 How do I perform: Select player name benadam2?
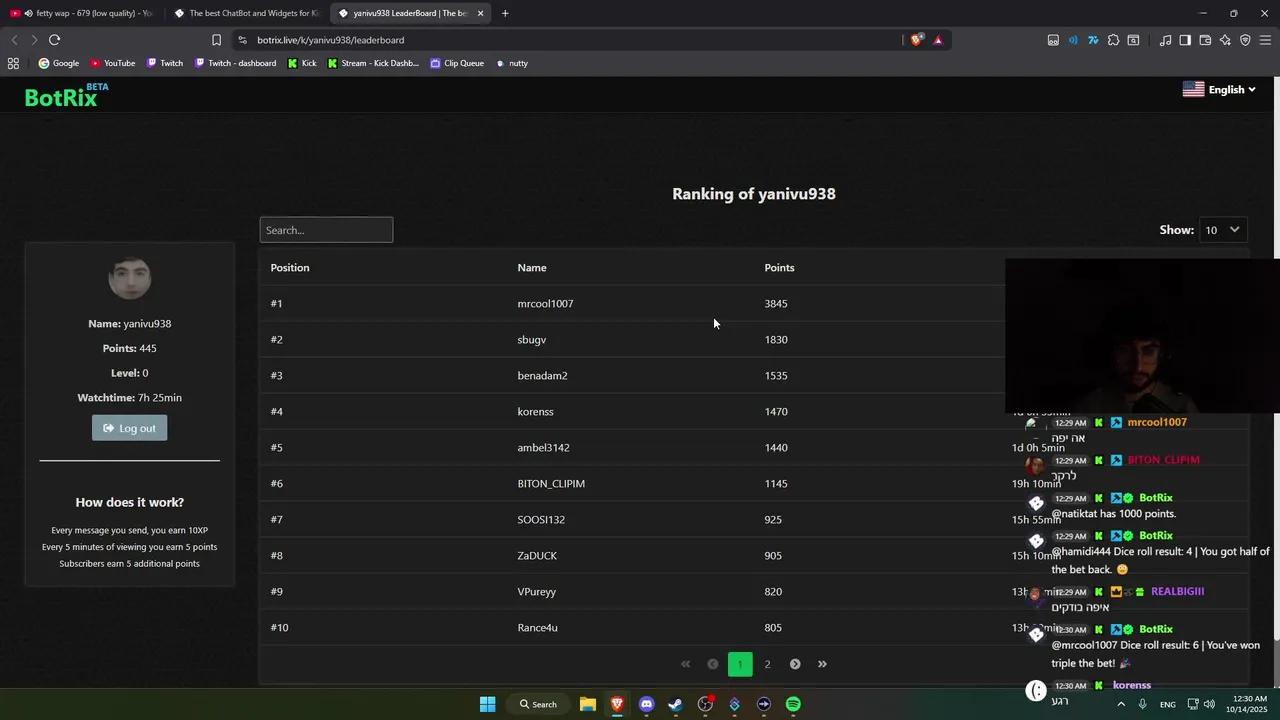pyautogui.click(x=542, y=376)
